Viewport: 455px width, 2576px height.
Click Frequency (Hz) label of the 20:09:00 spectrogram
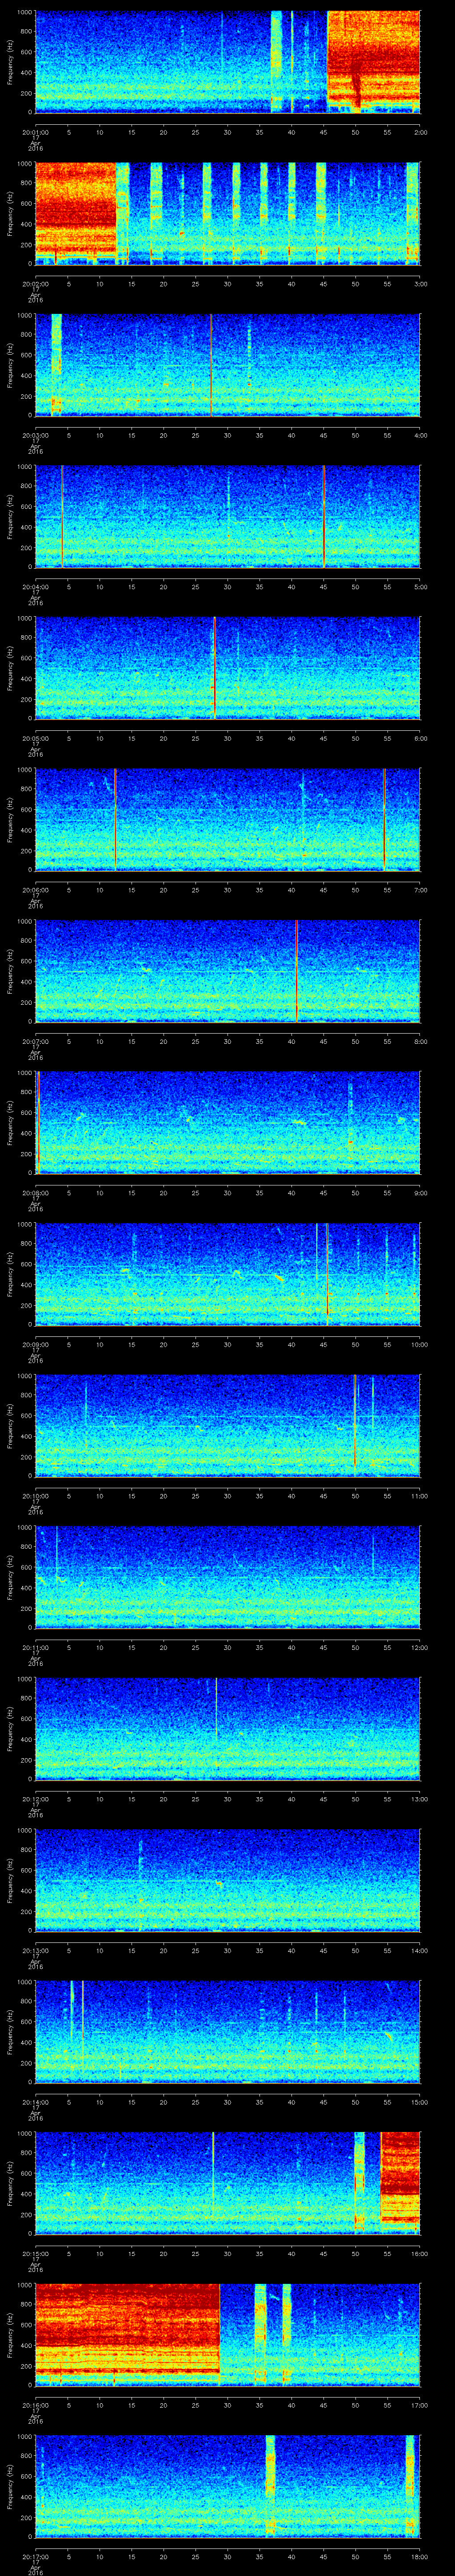[x=10, y=1274]
